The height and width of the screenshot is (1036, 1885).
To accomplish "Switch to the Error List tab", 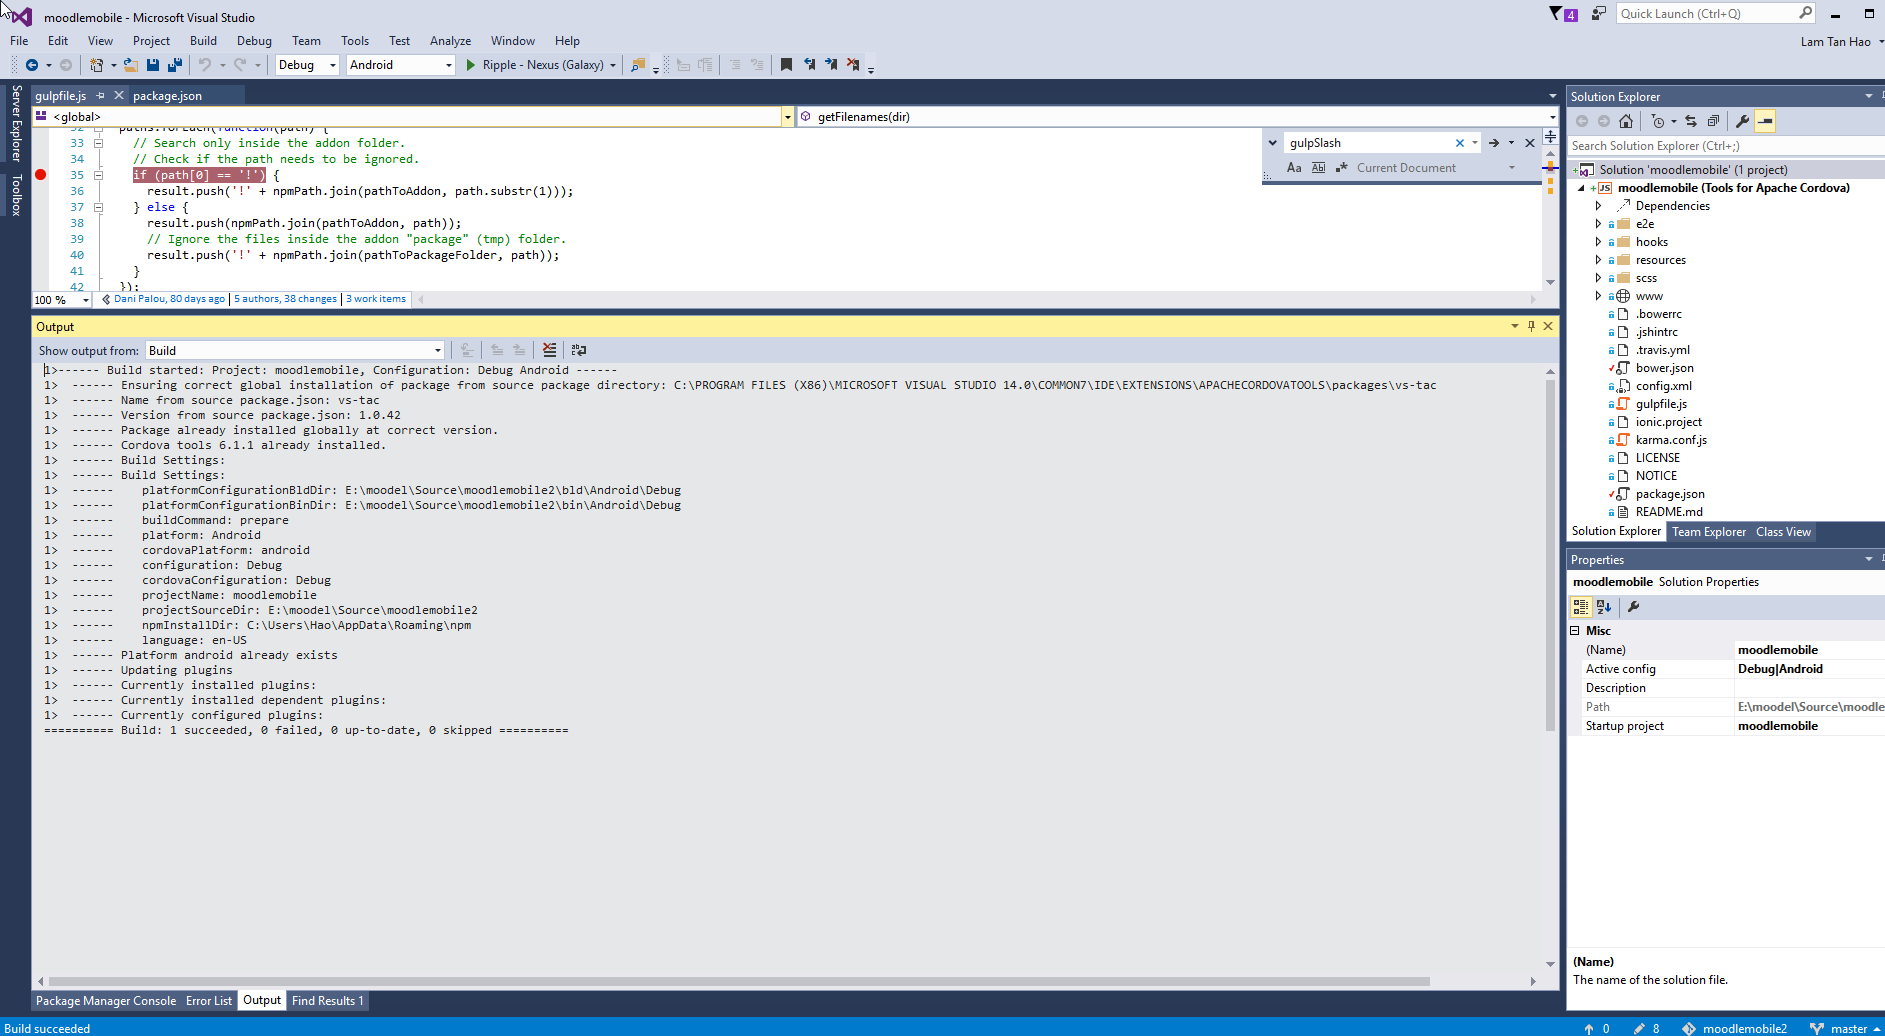I will click(x=208, y=1001).
